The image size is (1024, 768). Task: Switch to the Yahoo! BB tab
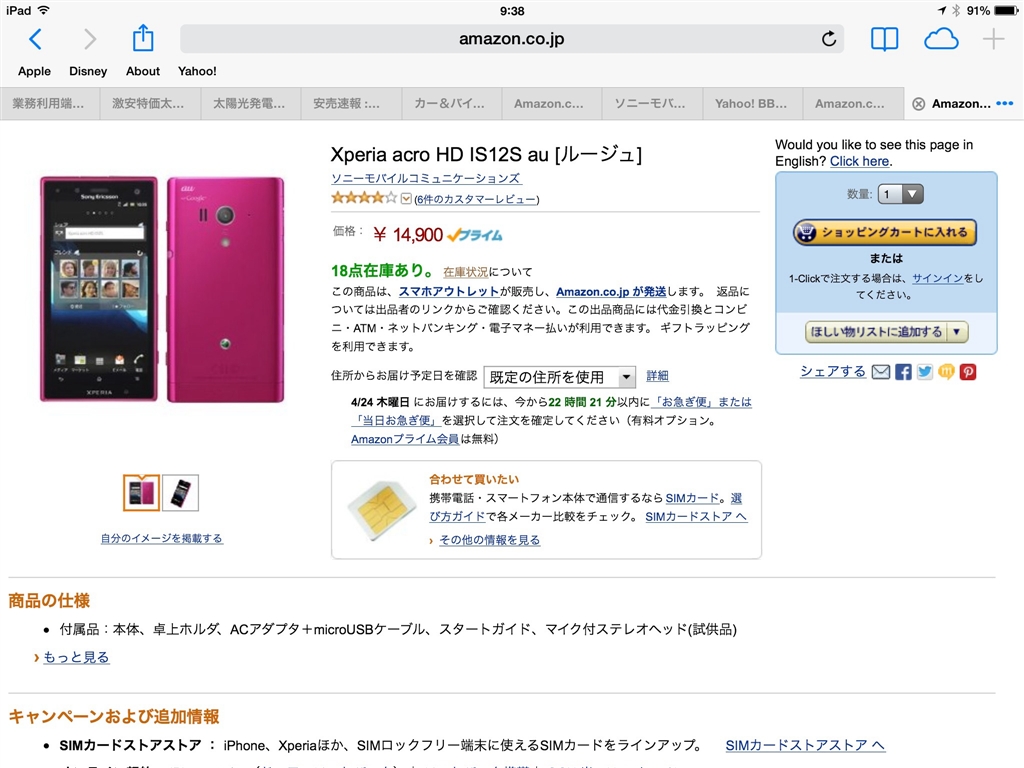pos(750,104)
